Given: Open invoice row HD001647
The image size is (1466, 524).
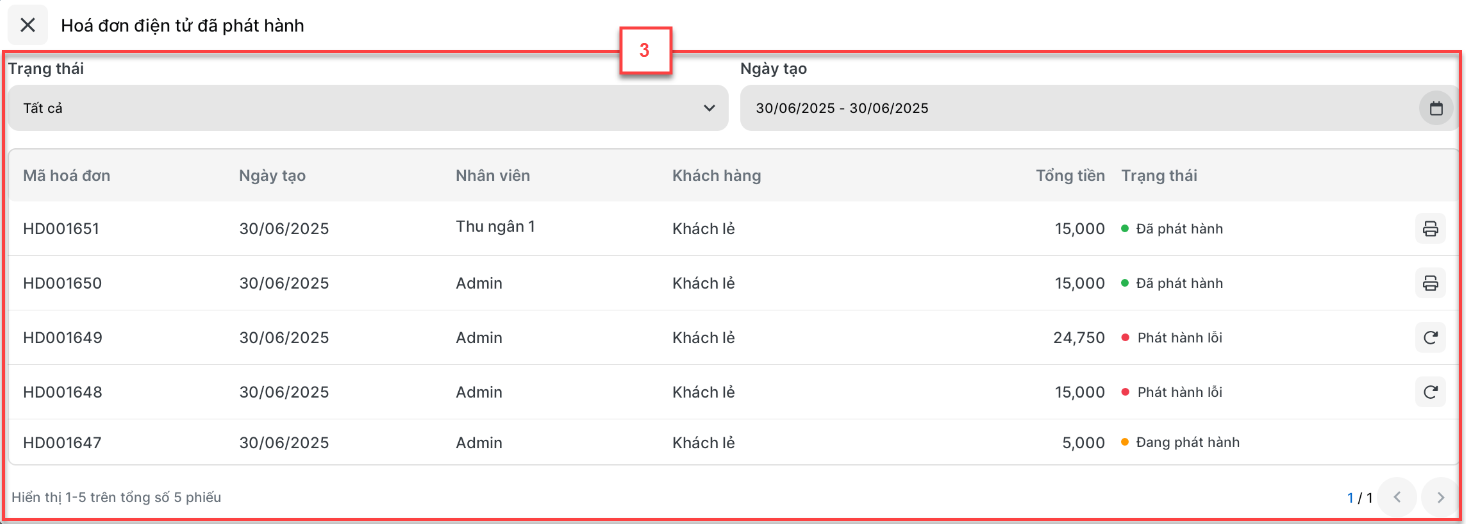Looking at the screenshot, I should pos(733,442).
